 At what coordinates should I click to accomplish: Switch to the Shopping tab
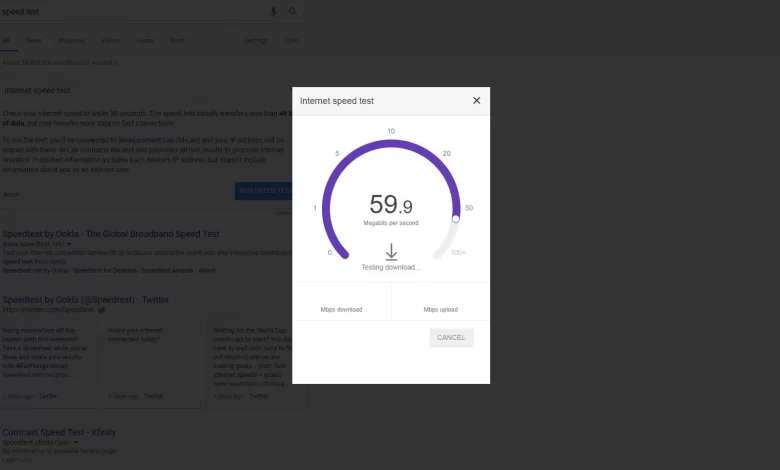click(71, 41)
